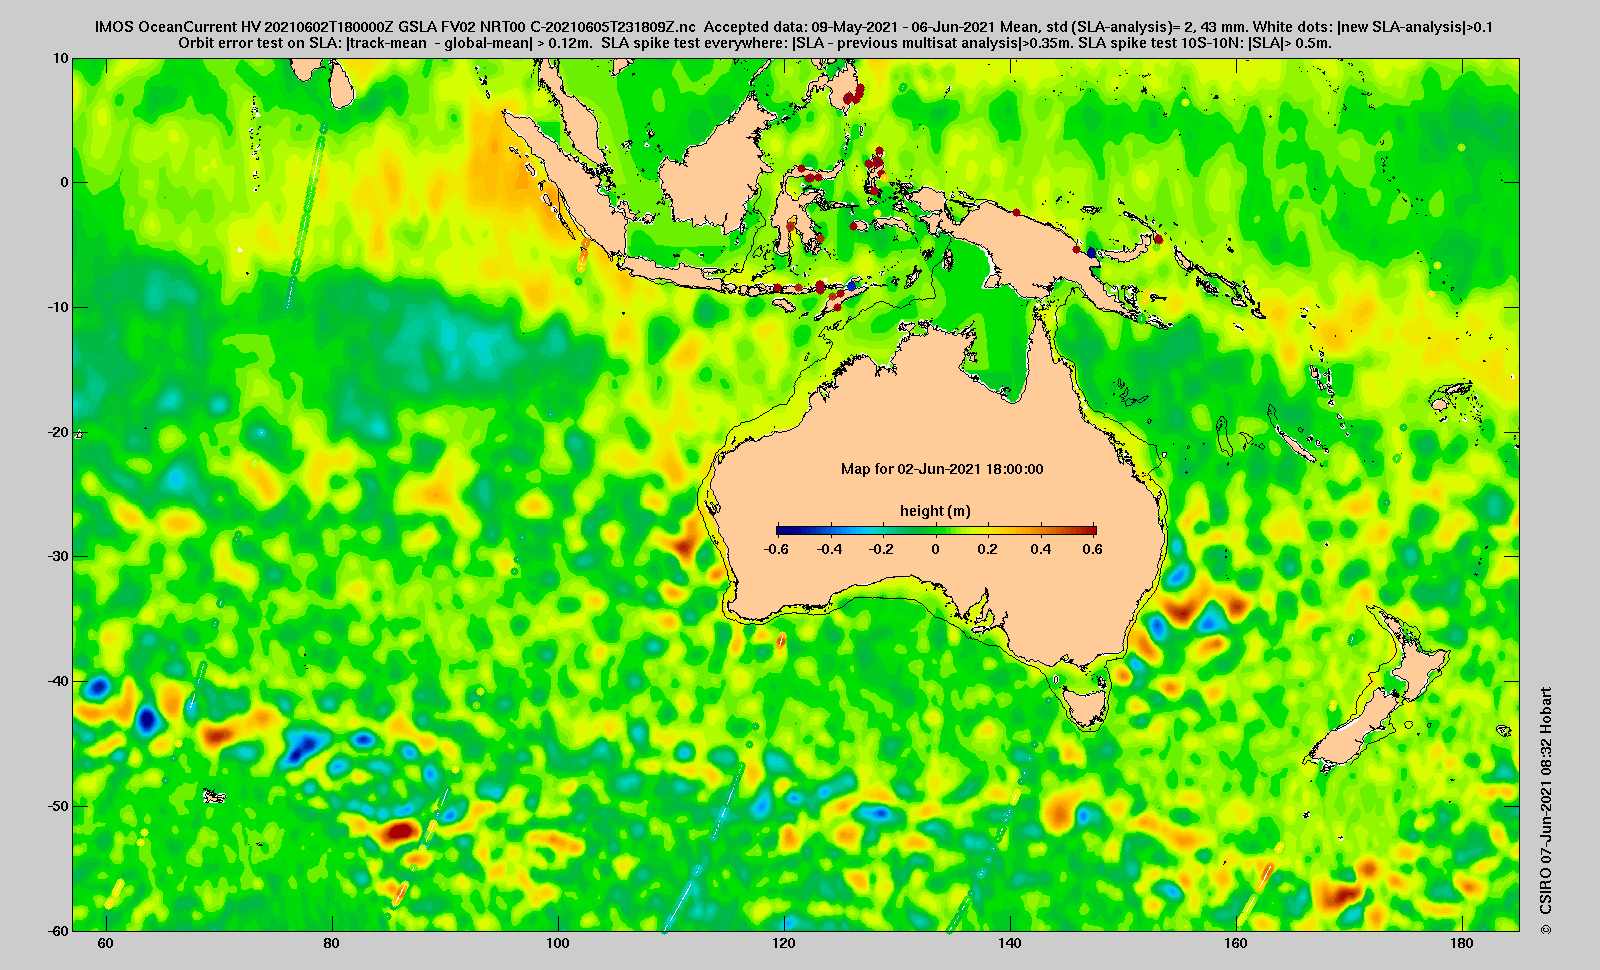This screenshot has height=970, width=1600.
Task: Click the '-0.6' colorbar tick label
Action: tap(776, 549)
